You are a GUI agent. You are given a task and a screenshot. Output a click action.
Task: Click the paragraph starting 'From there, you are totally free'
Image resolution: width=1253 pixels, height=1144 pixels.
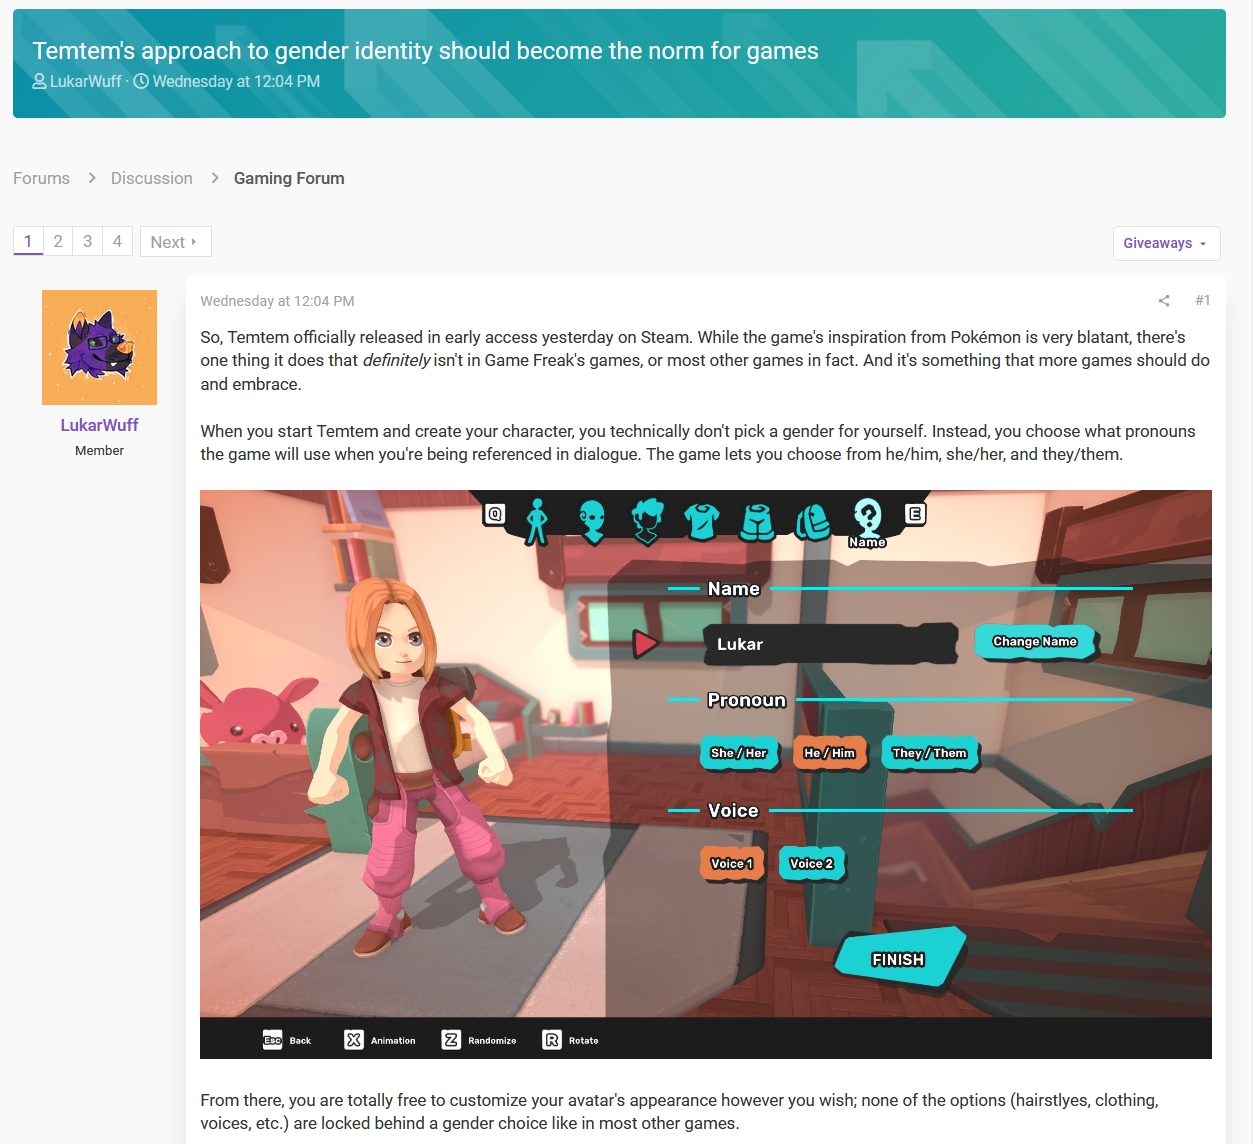pyautogui.click(x=679, y=1112)
